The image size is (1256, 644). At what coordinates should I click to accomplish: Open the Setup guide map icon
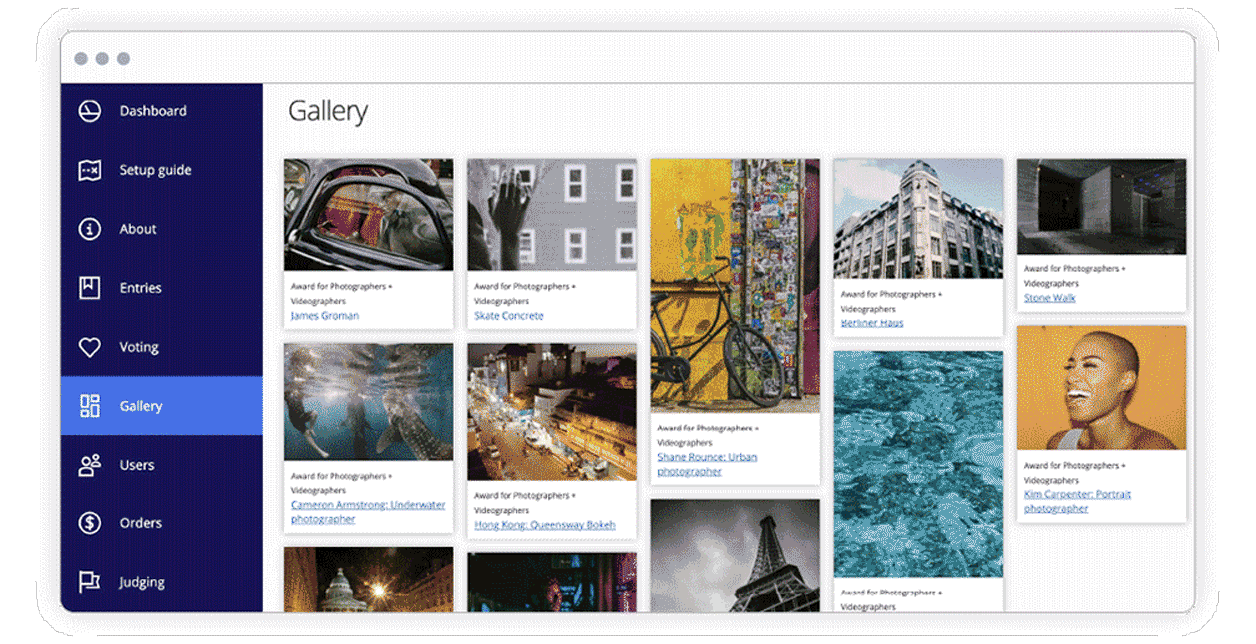[88, 169]
